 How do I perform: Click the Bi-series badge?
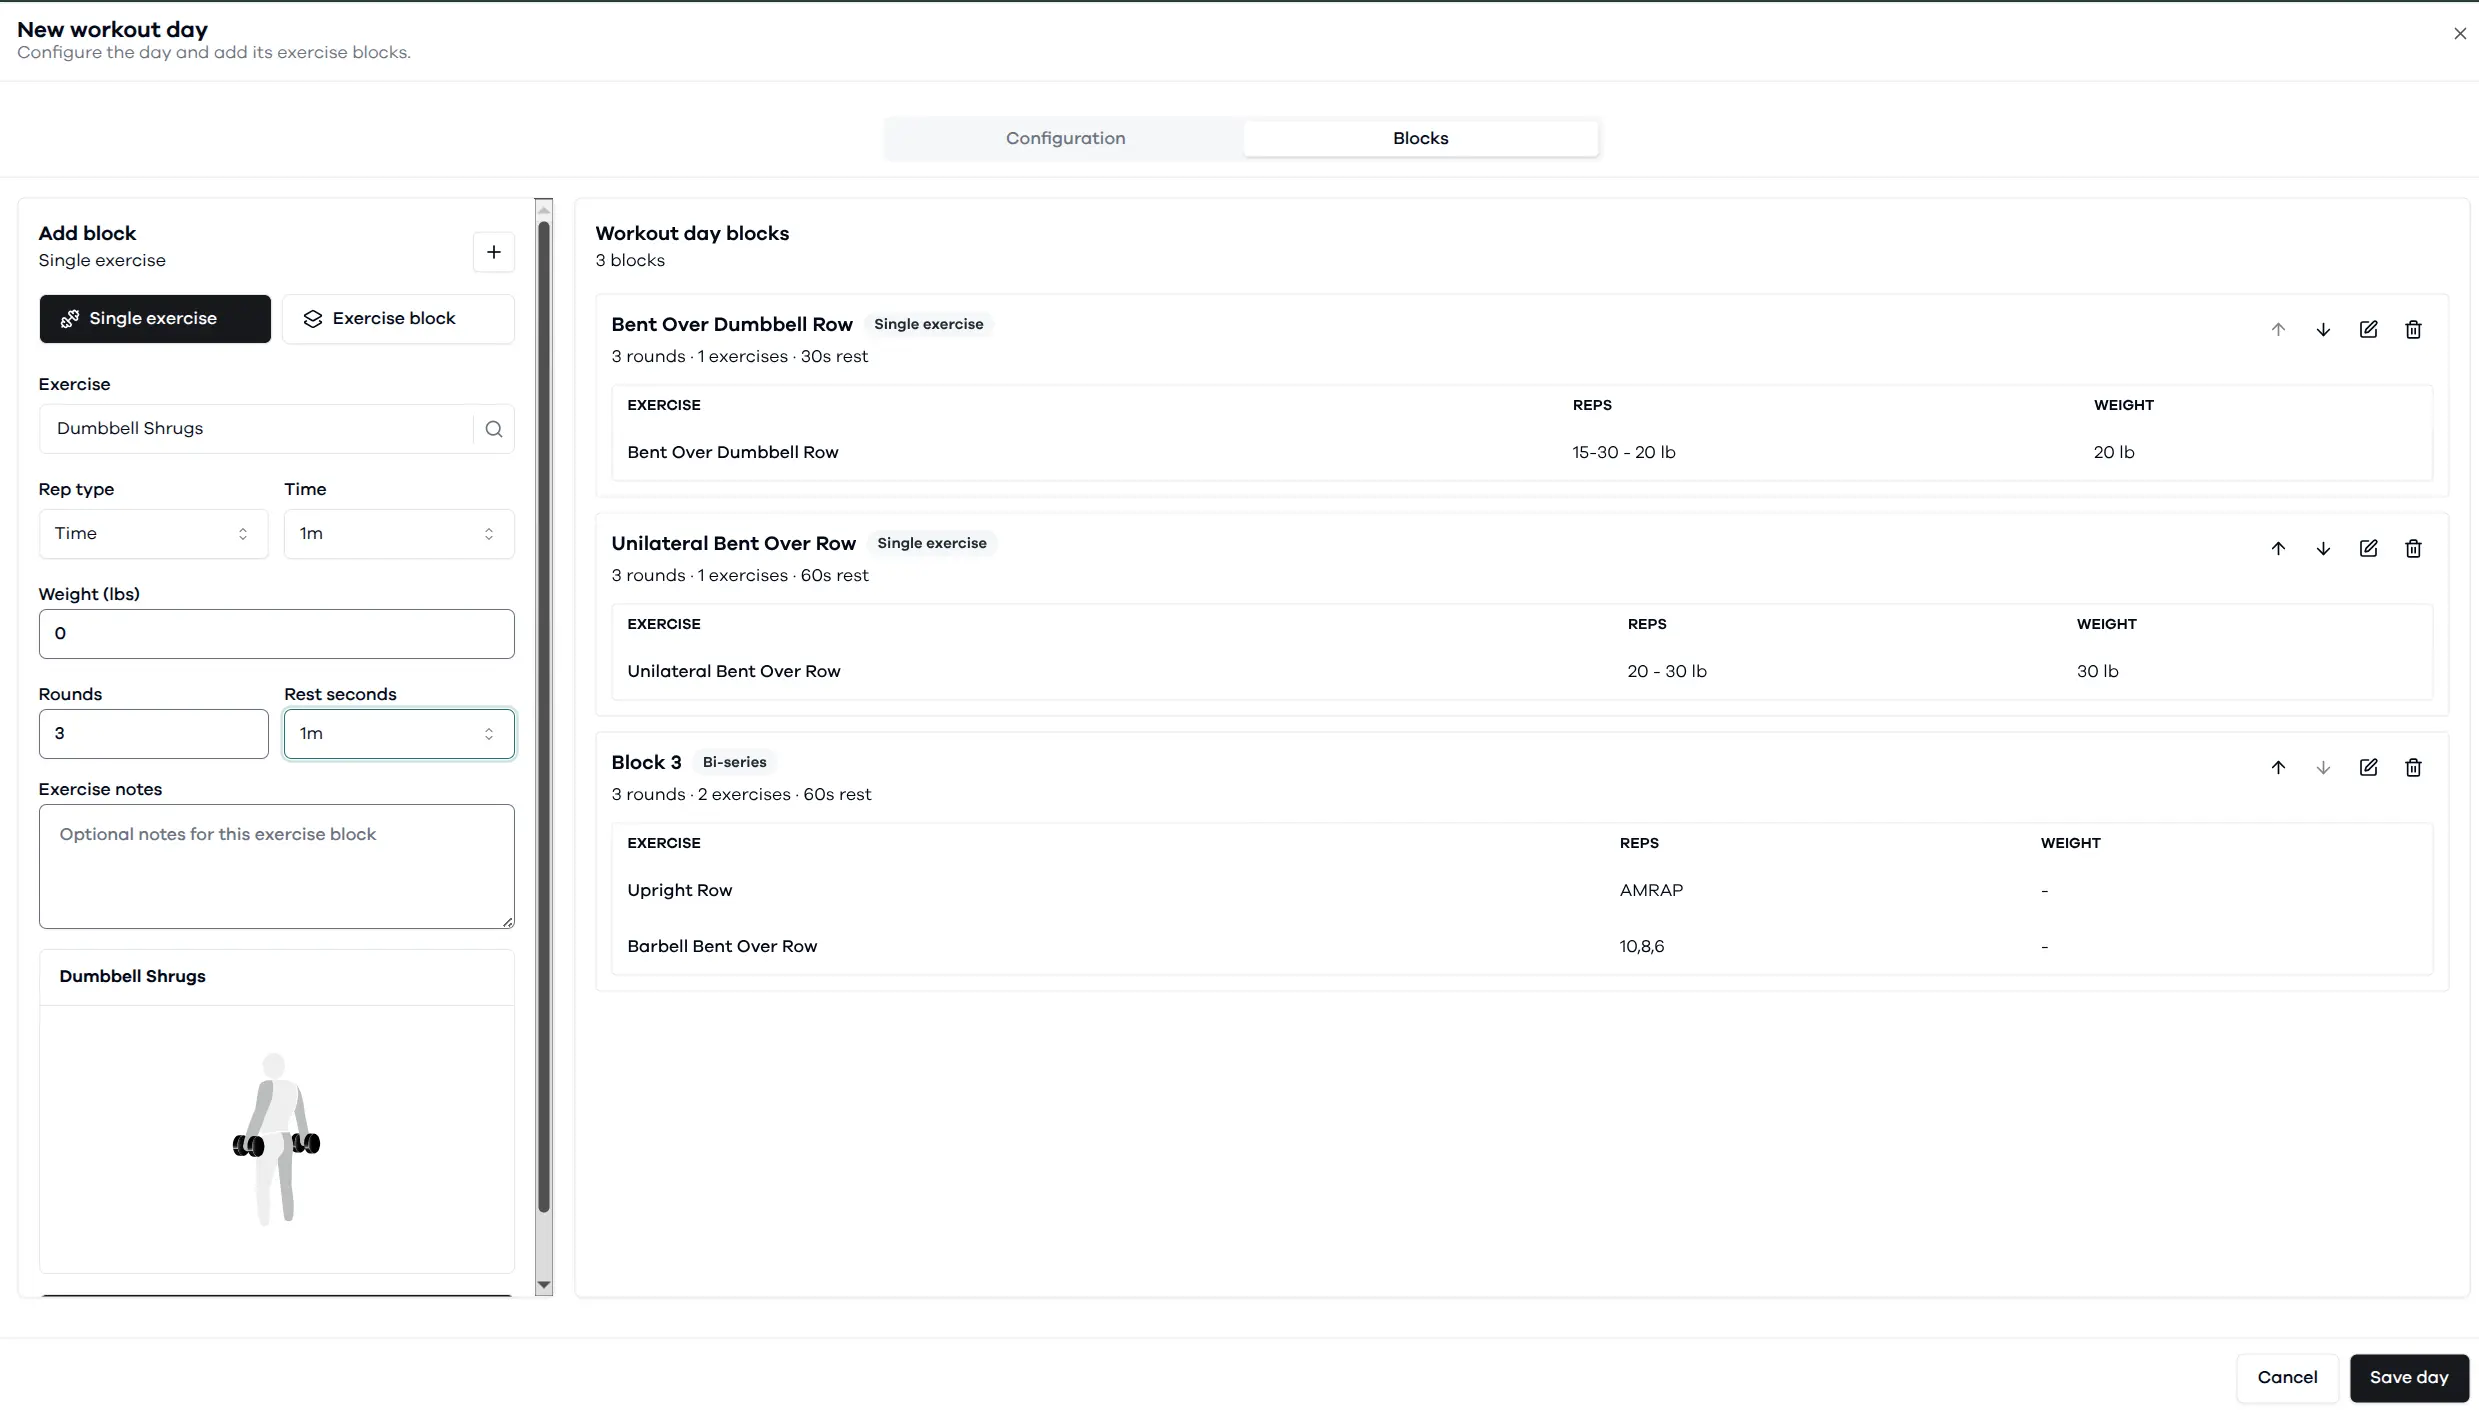point(735,762)
